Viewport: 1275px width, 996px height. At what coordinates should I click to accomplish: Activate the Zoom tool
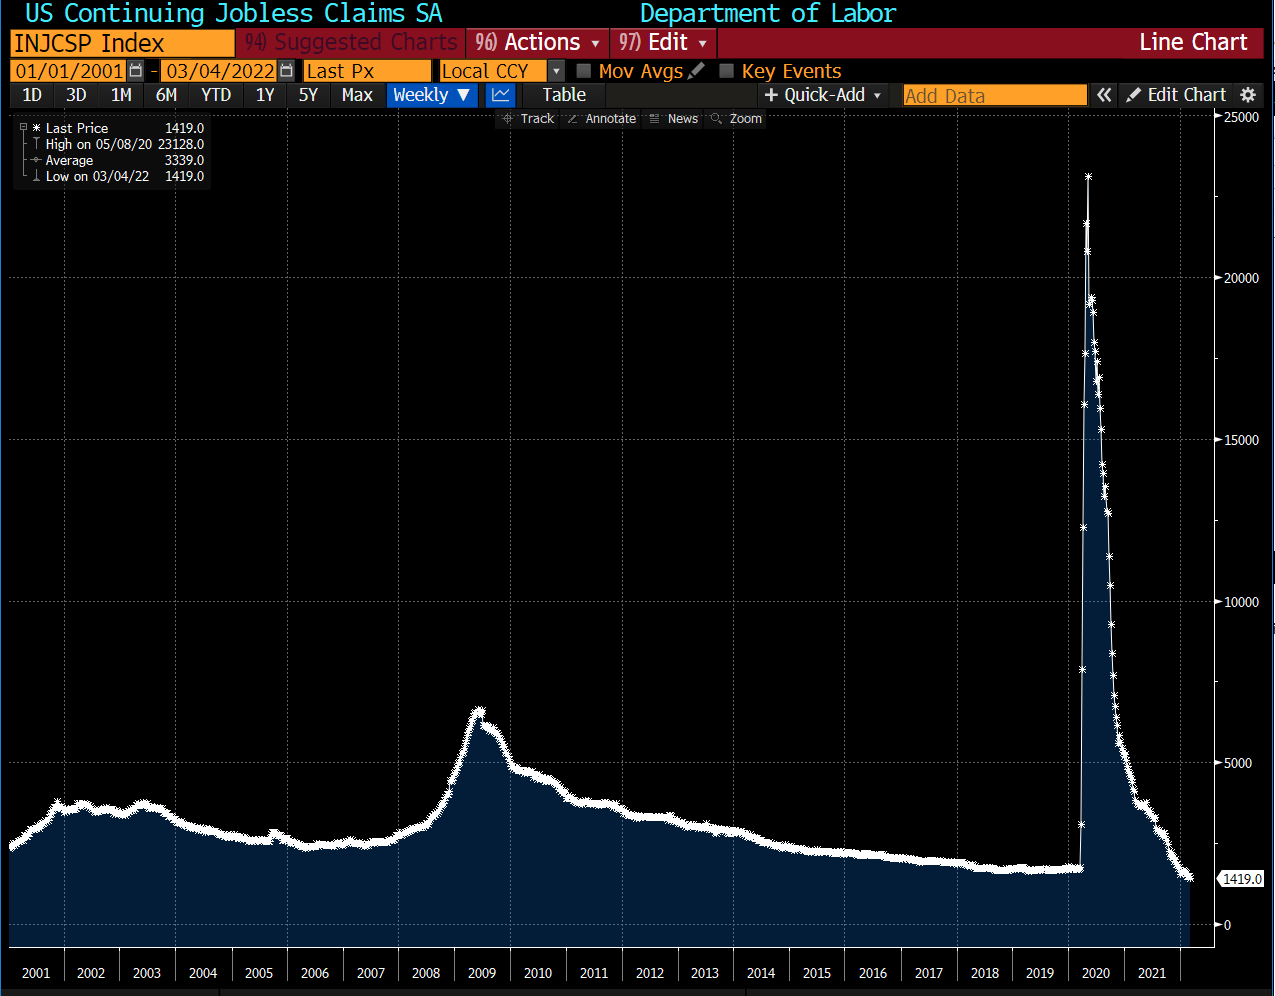[736, 119]
